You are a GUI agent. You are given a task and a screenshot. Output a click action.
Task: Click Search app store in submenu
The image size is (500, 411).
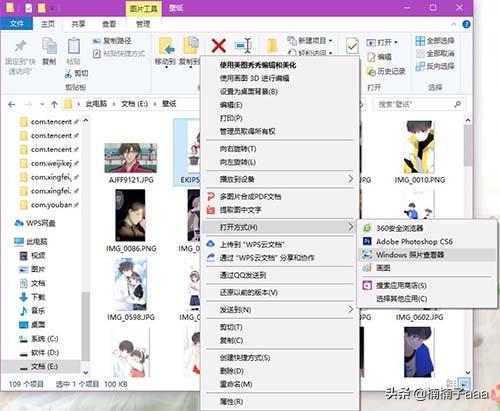tap(427, 286)
